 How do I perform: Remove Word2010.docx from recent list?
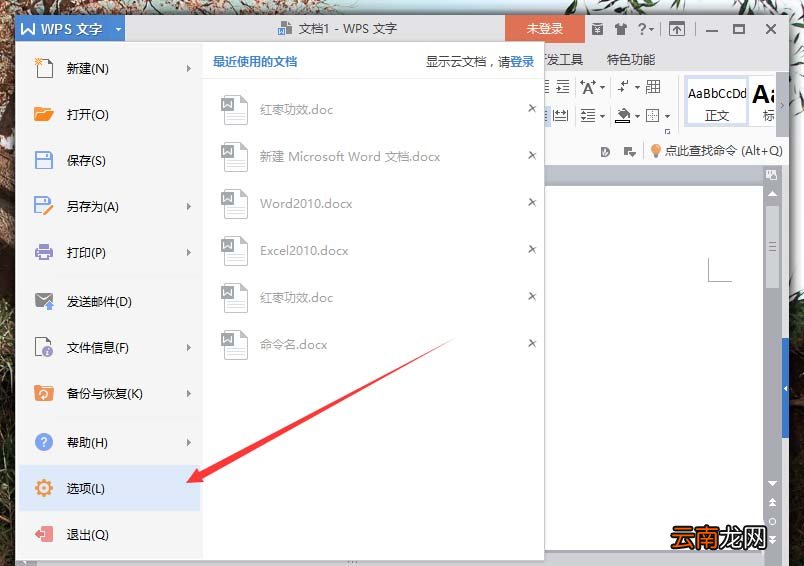click(532, 203)
